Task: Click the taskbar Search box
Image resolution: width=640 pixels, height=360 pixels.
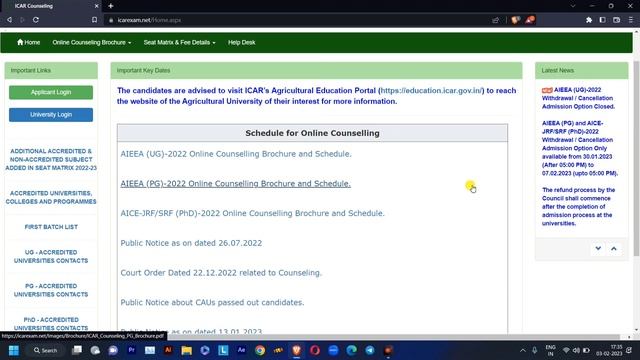Action: pyautogui.click(x=46, y=350)
